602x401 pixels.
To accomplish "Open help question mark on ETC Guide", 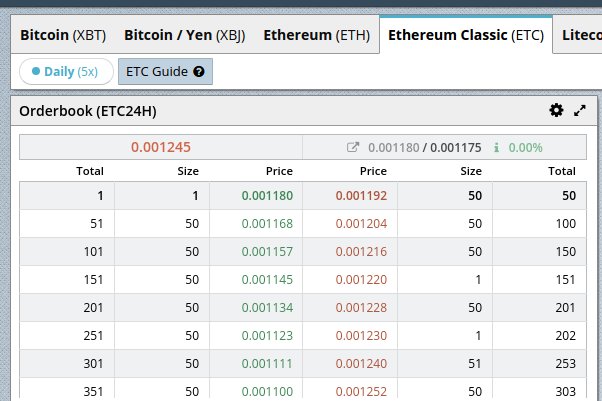I will (x=199, y=71).
